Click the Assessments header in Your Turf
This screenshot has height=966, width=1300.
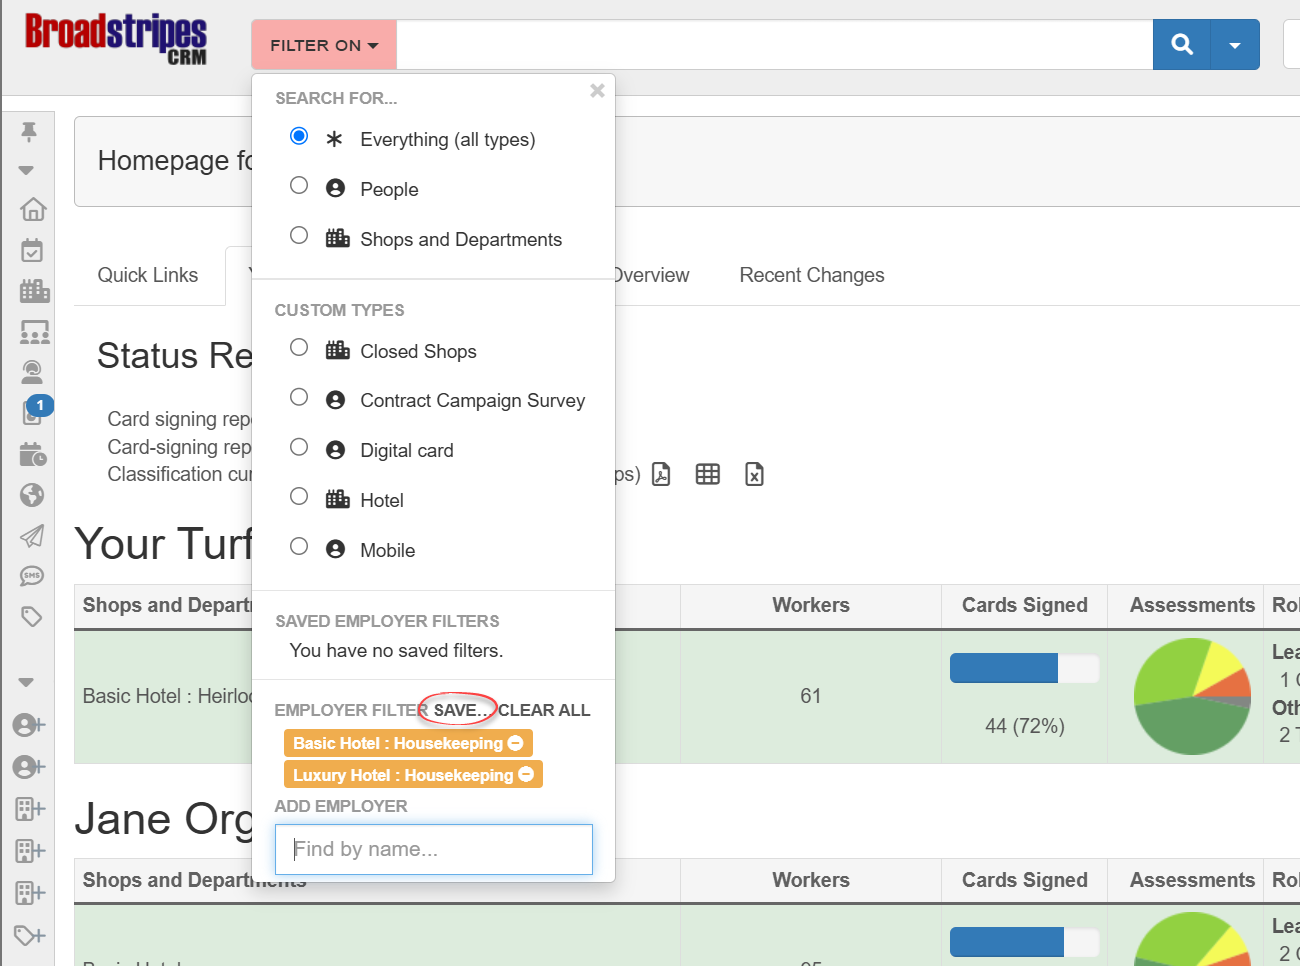[x=1192, y=605]
